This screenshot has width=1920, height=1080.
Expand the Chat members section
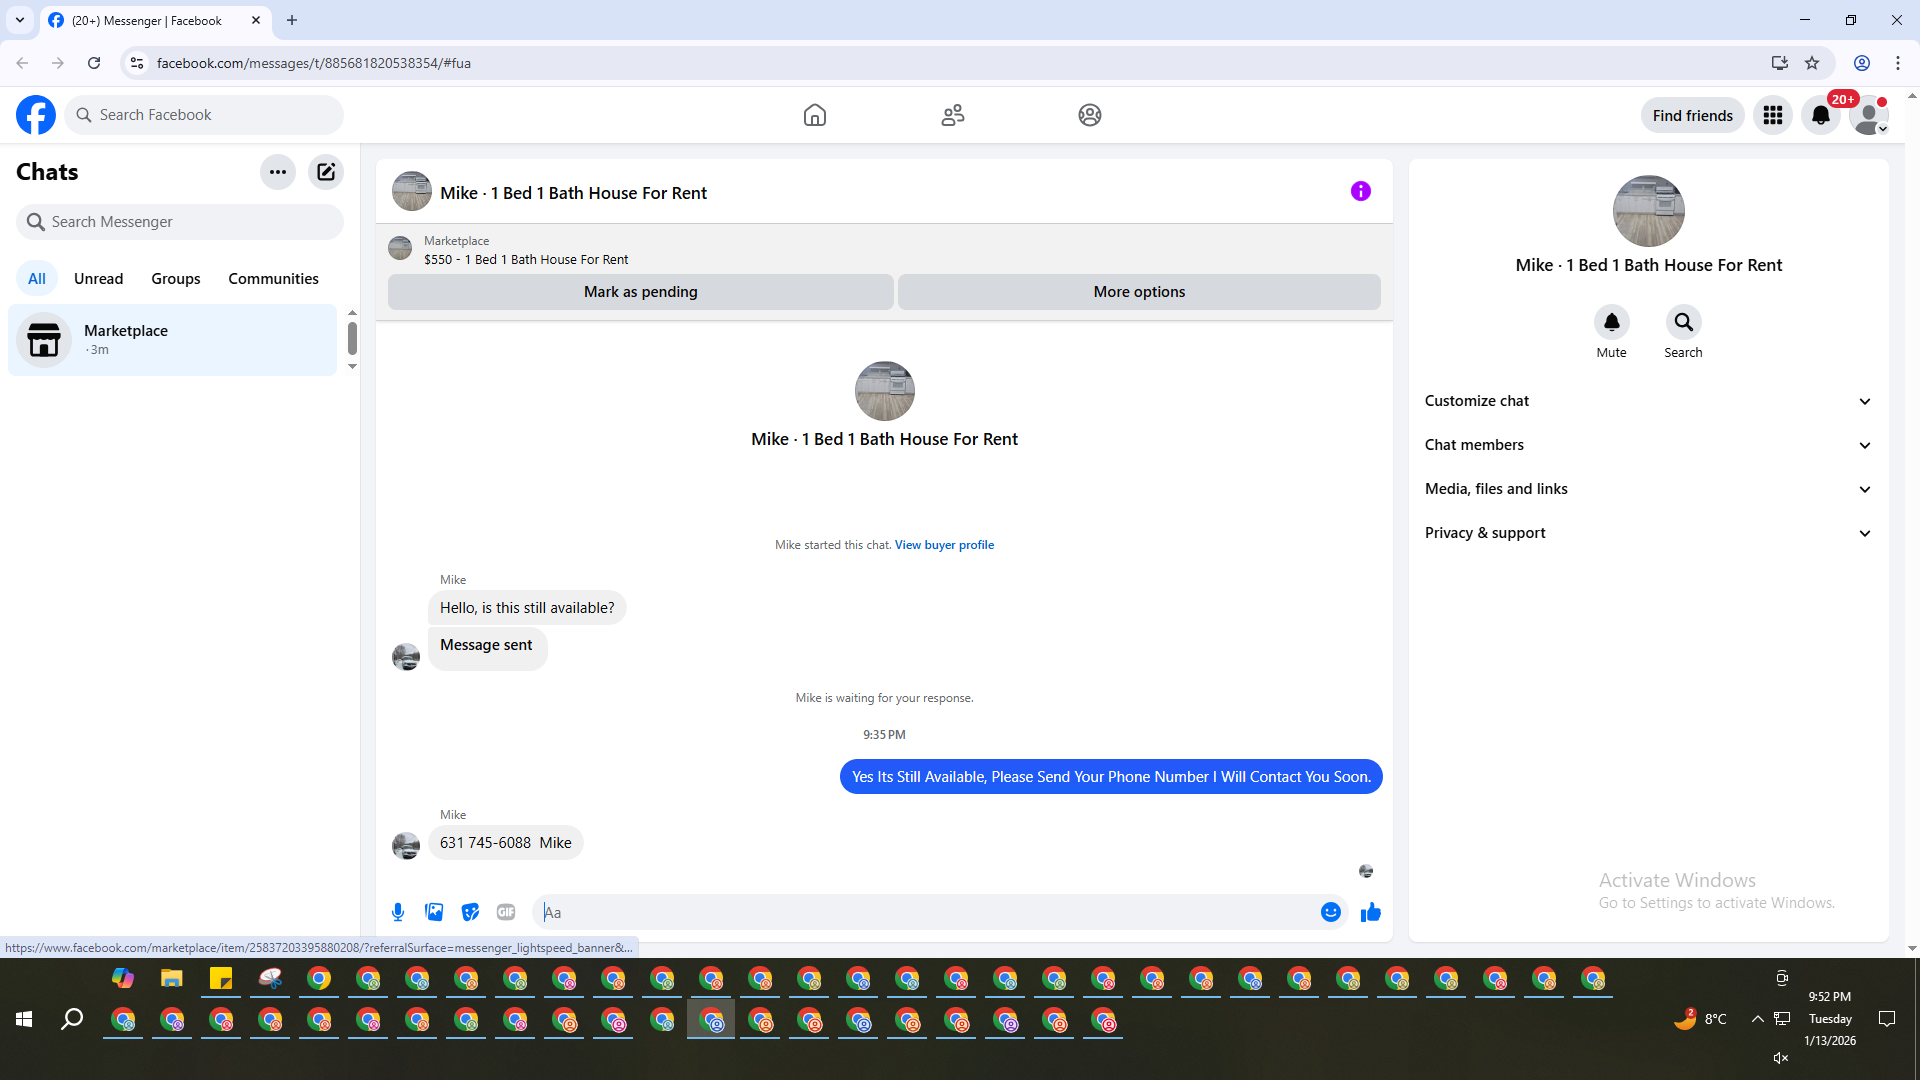pyautogui.click(x=1647, y=445)
